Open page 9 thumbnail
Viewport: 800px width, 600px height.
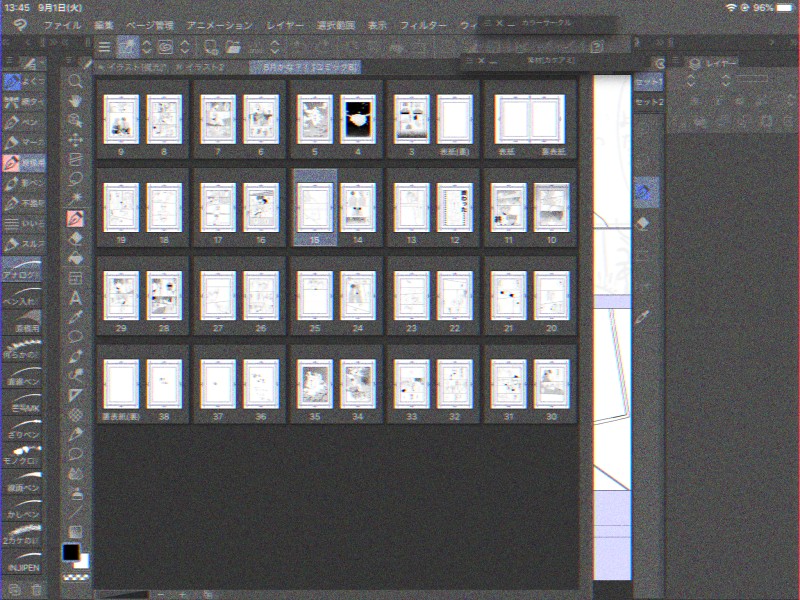point(121,119)
